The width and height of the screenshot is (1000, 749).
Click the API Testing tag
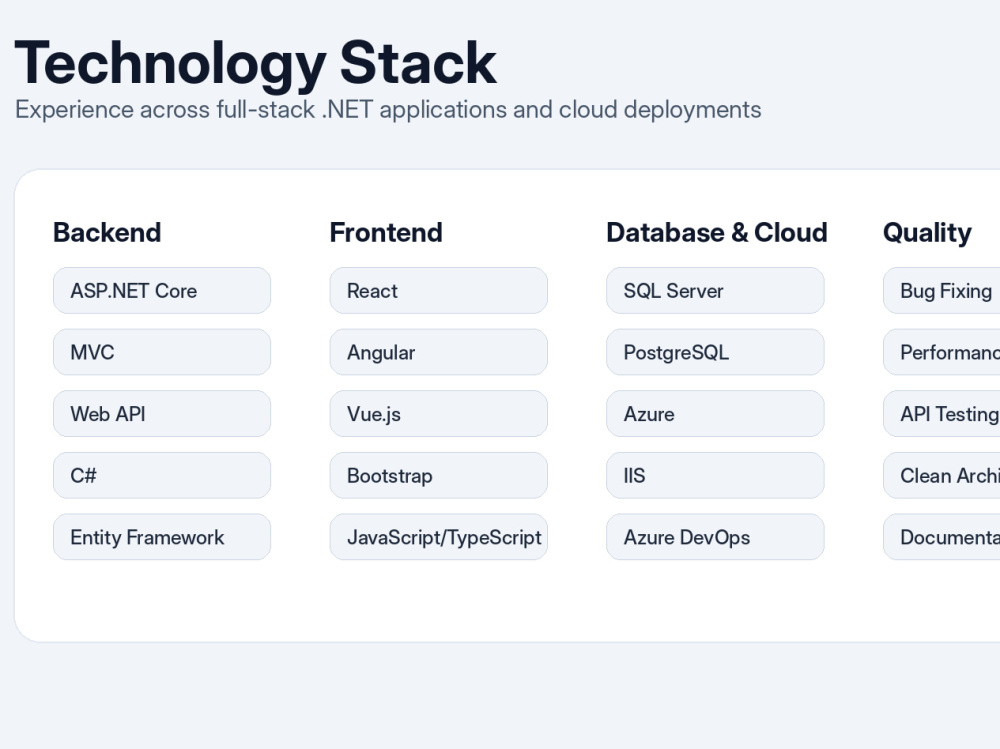(x=942, y=413)
